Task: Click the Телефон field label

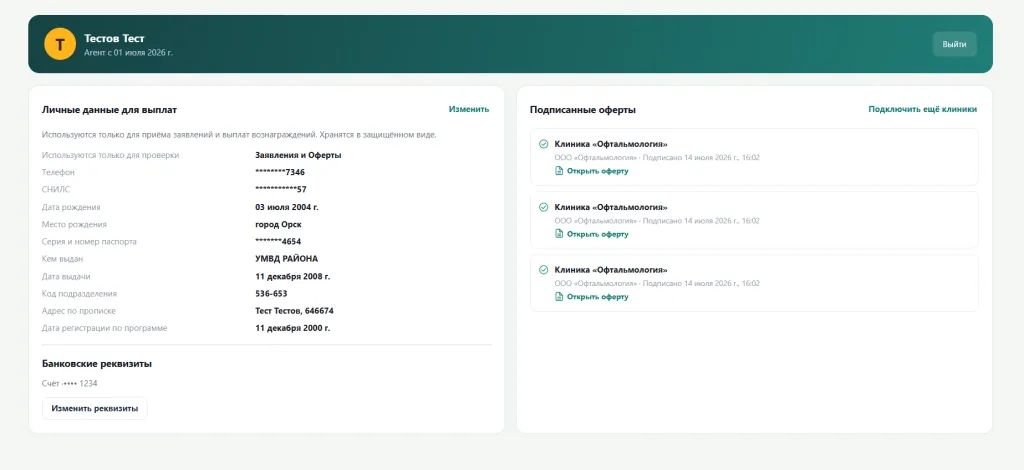Action: click(58, 172)
